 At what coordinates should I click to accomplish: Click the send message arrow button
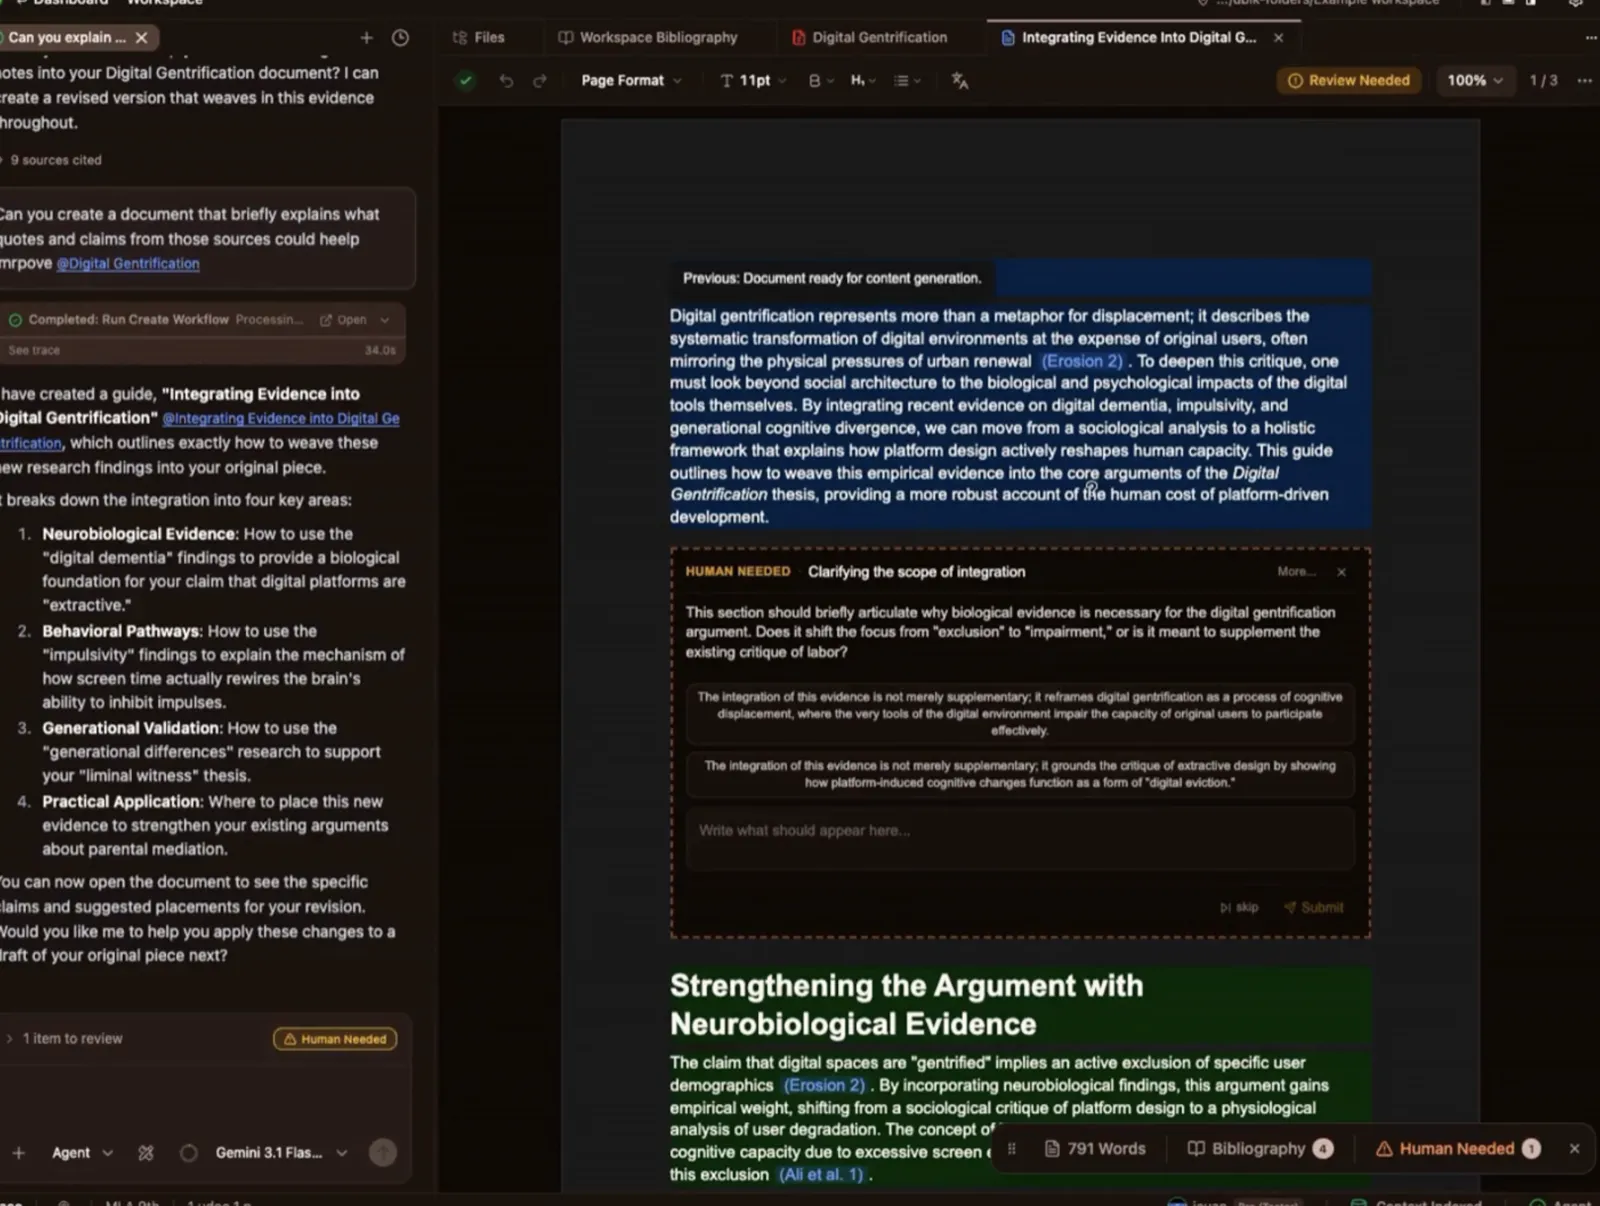pos(383,1153)
